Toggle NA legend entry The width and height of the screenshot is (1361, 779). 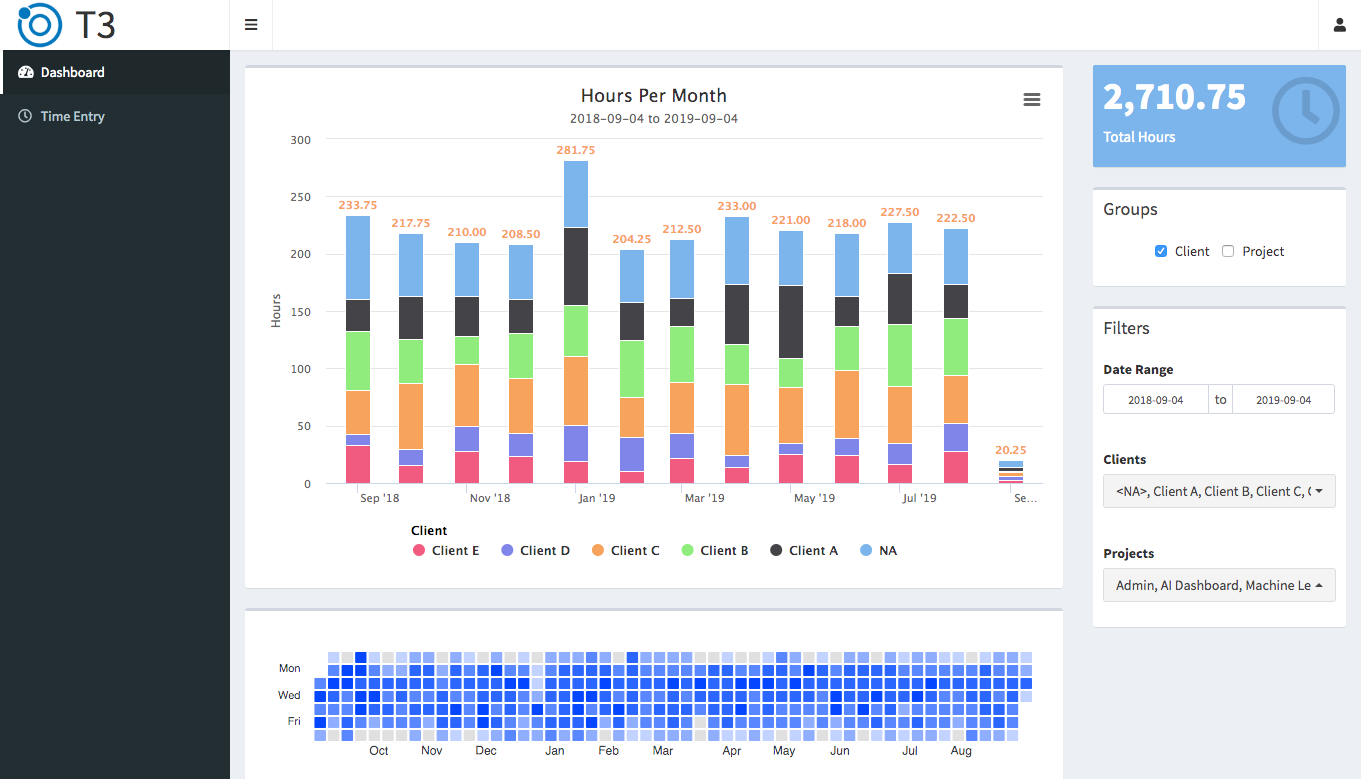tap(878, 551)
